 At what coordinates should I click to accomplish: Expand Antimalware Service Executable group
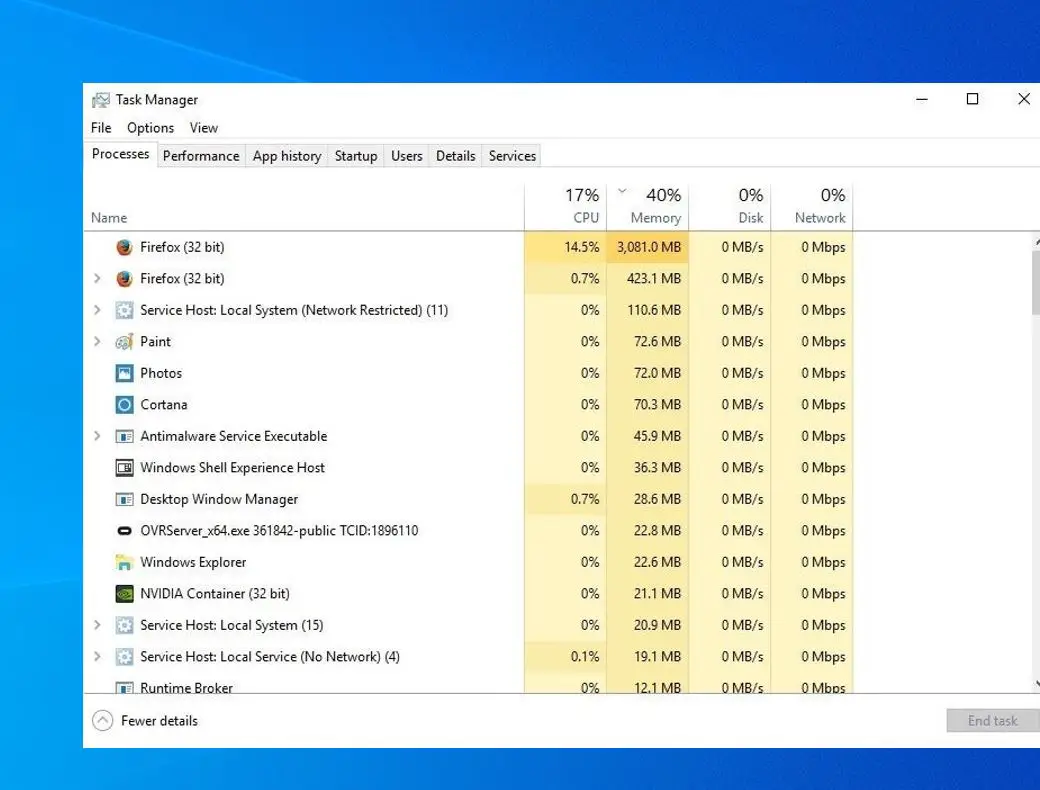pyautogui.click(x=98, y=436)
